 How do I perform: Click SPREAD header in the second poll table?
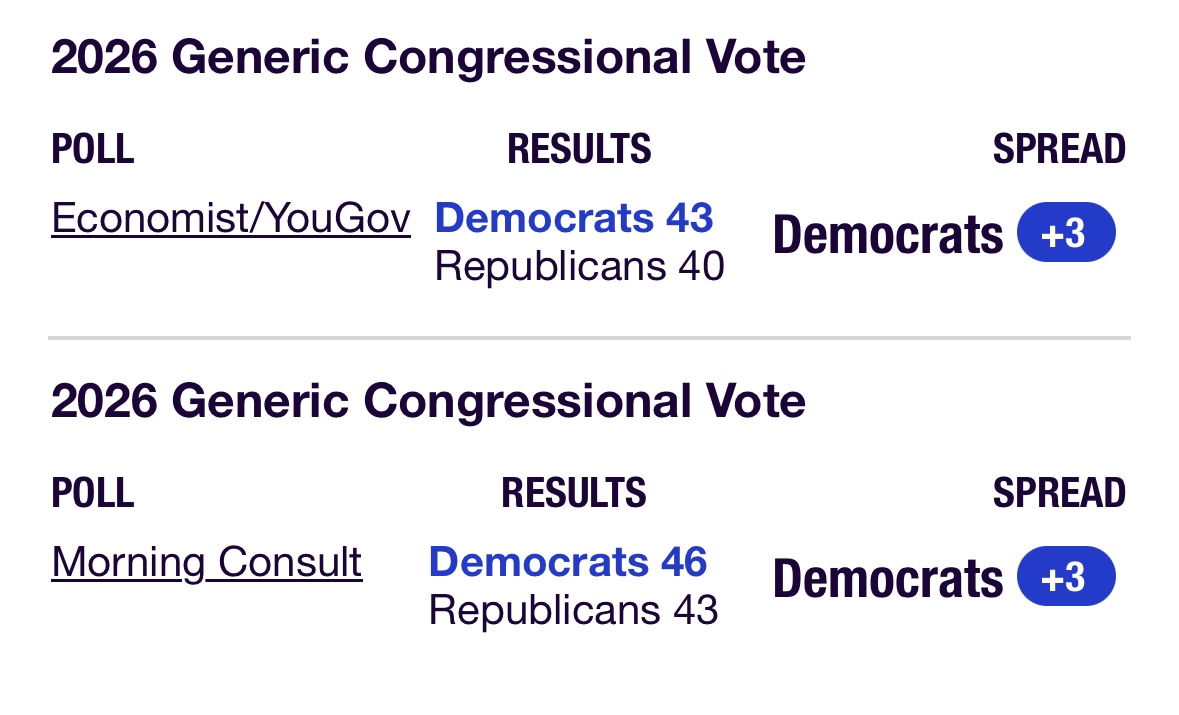pyautogui.click(x=1059, y=493)
